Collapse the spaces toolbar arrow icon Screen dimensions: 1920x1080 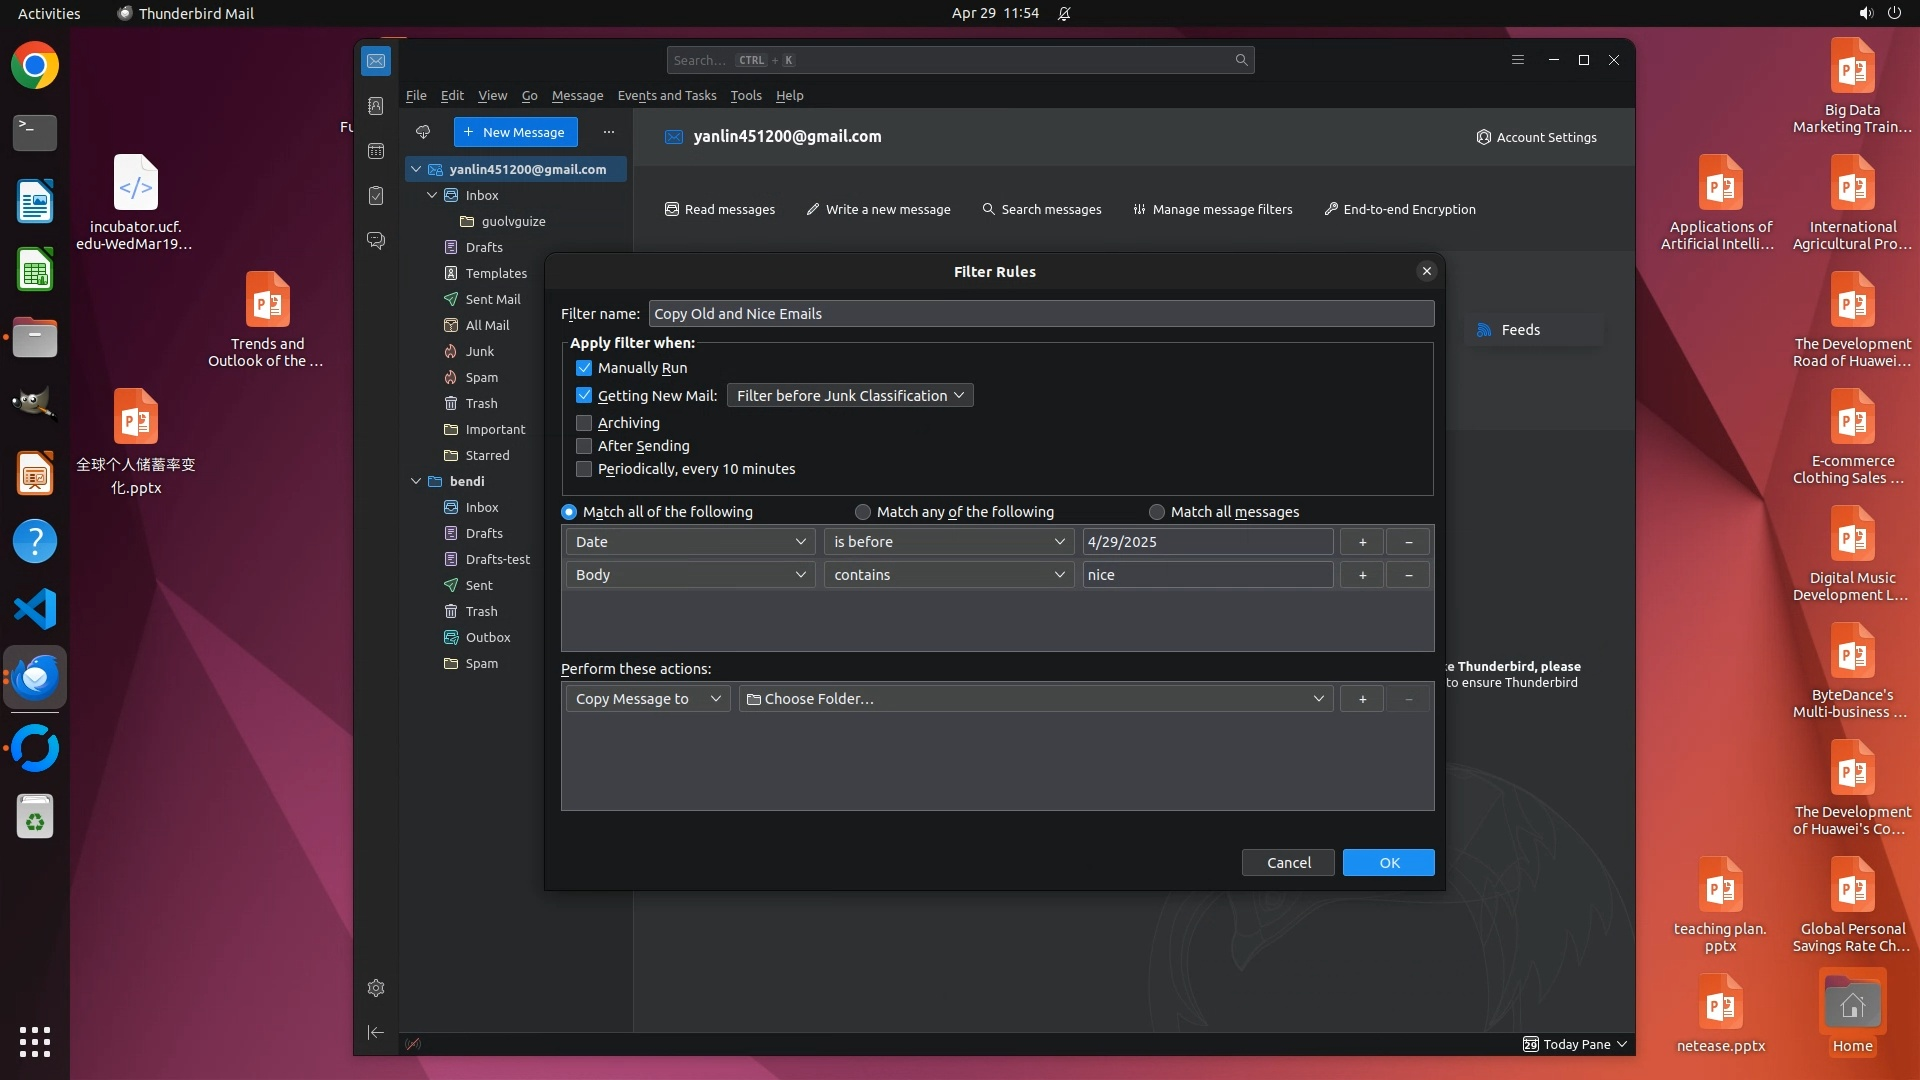(x=376, y=1032)
